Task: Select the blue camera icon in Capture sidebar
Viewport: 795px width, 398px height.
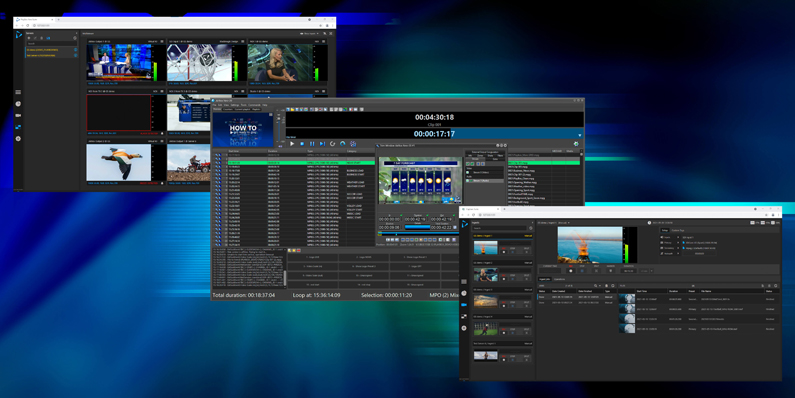Action: [x=464, y=305]
